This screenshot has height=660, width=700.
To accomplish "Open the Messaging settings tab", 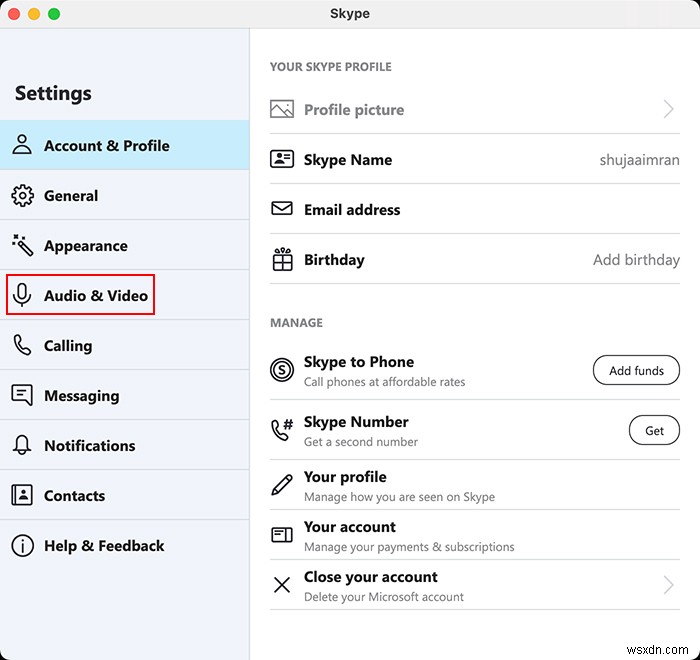I will tap(125, 395).
